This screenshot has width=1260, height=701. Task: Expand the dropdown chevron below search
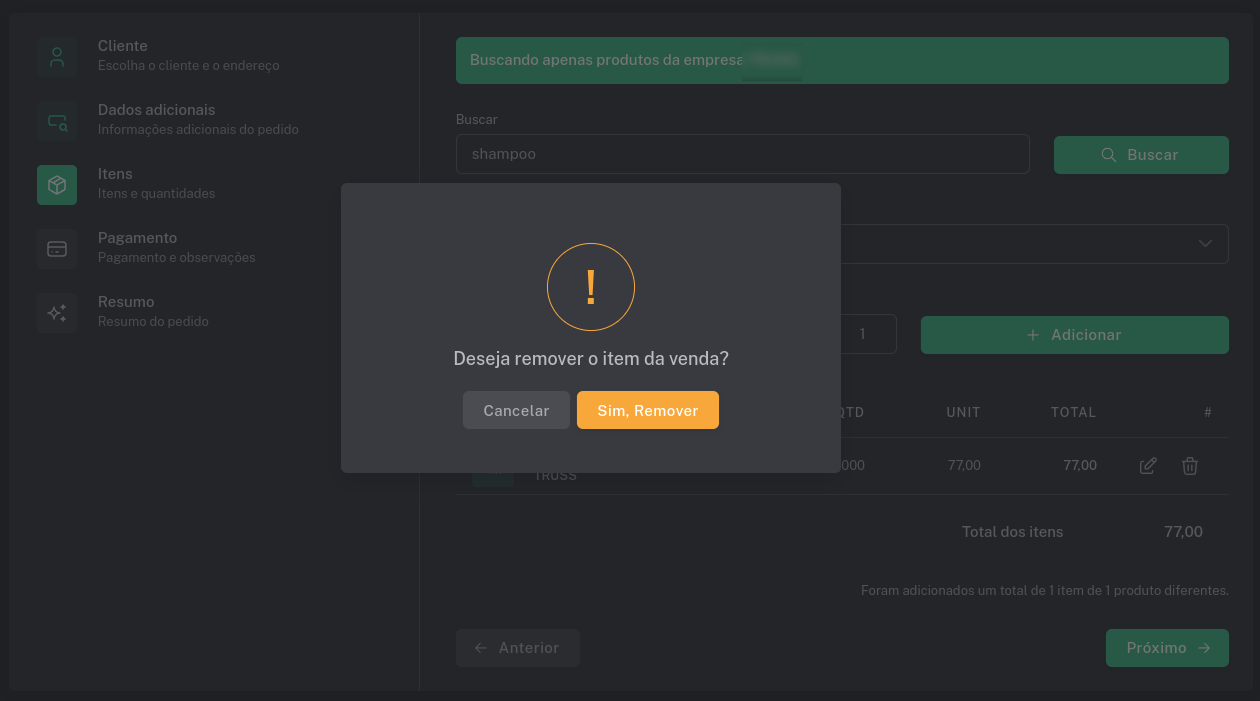click(x=1205, y=244)
